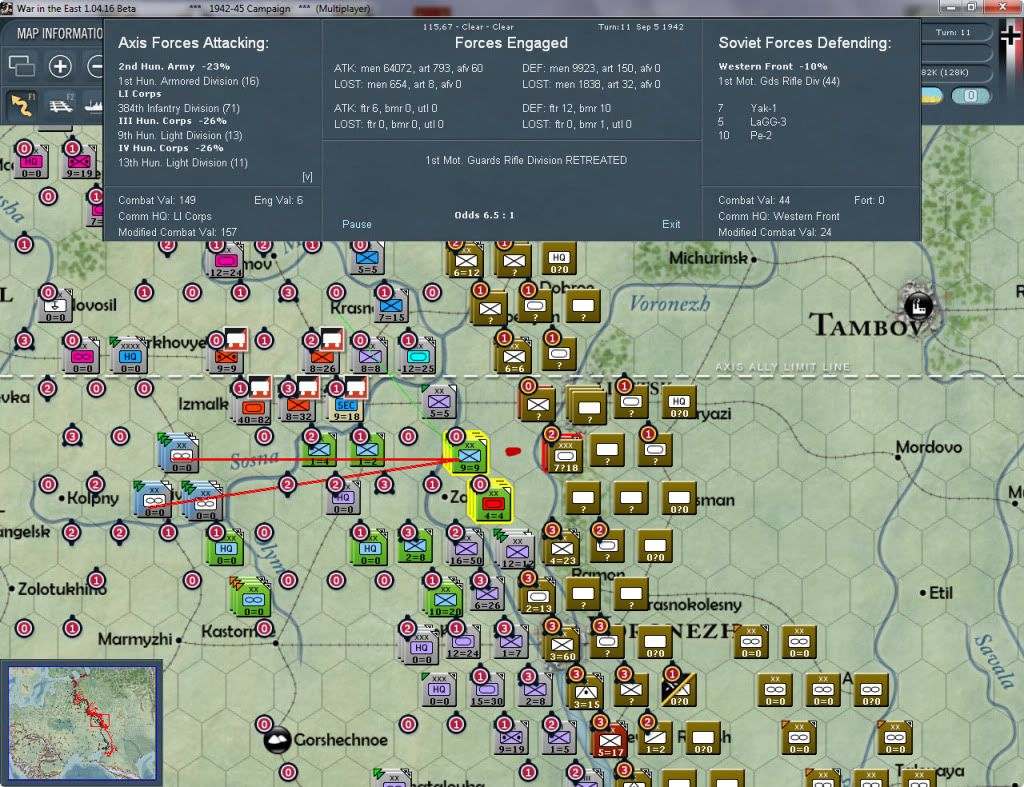Click the Gorshechnoe town marker icon
The width and height of the screenshot is (1024, 787).
[278, 740]
